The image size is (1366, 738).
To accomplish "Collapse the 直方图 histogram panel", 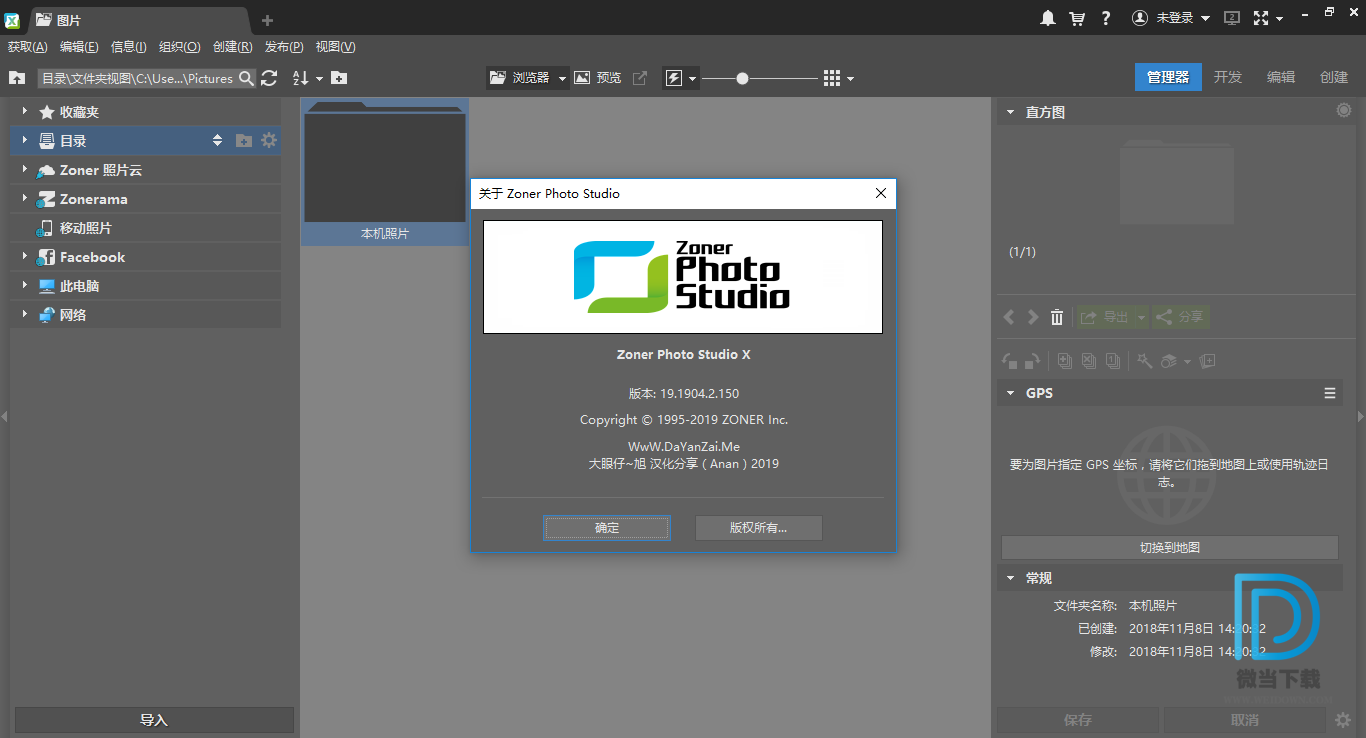I will [1010, 112].
